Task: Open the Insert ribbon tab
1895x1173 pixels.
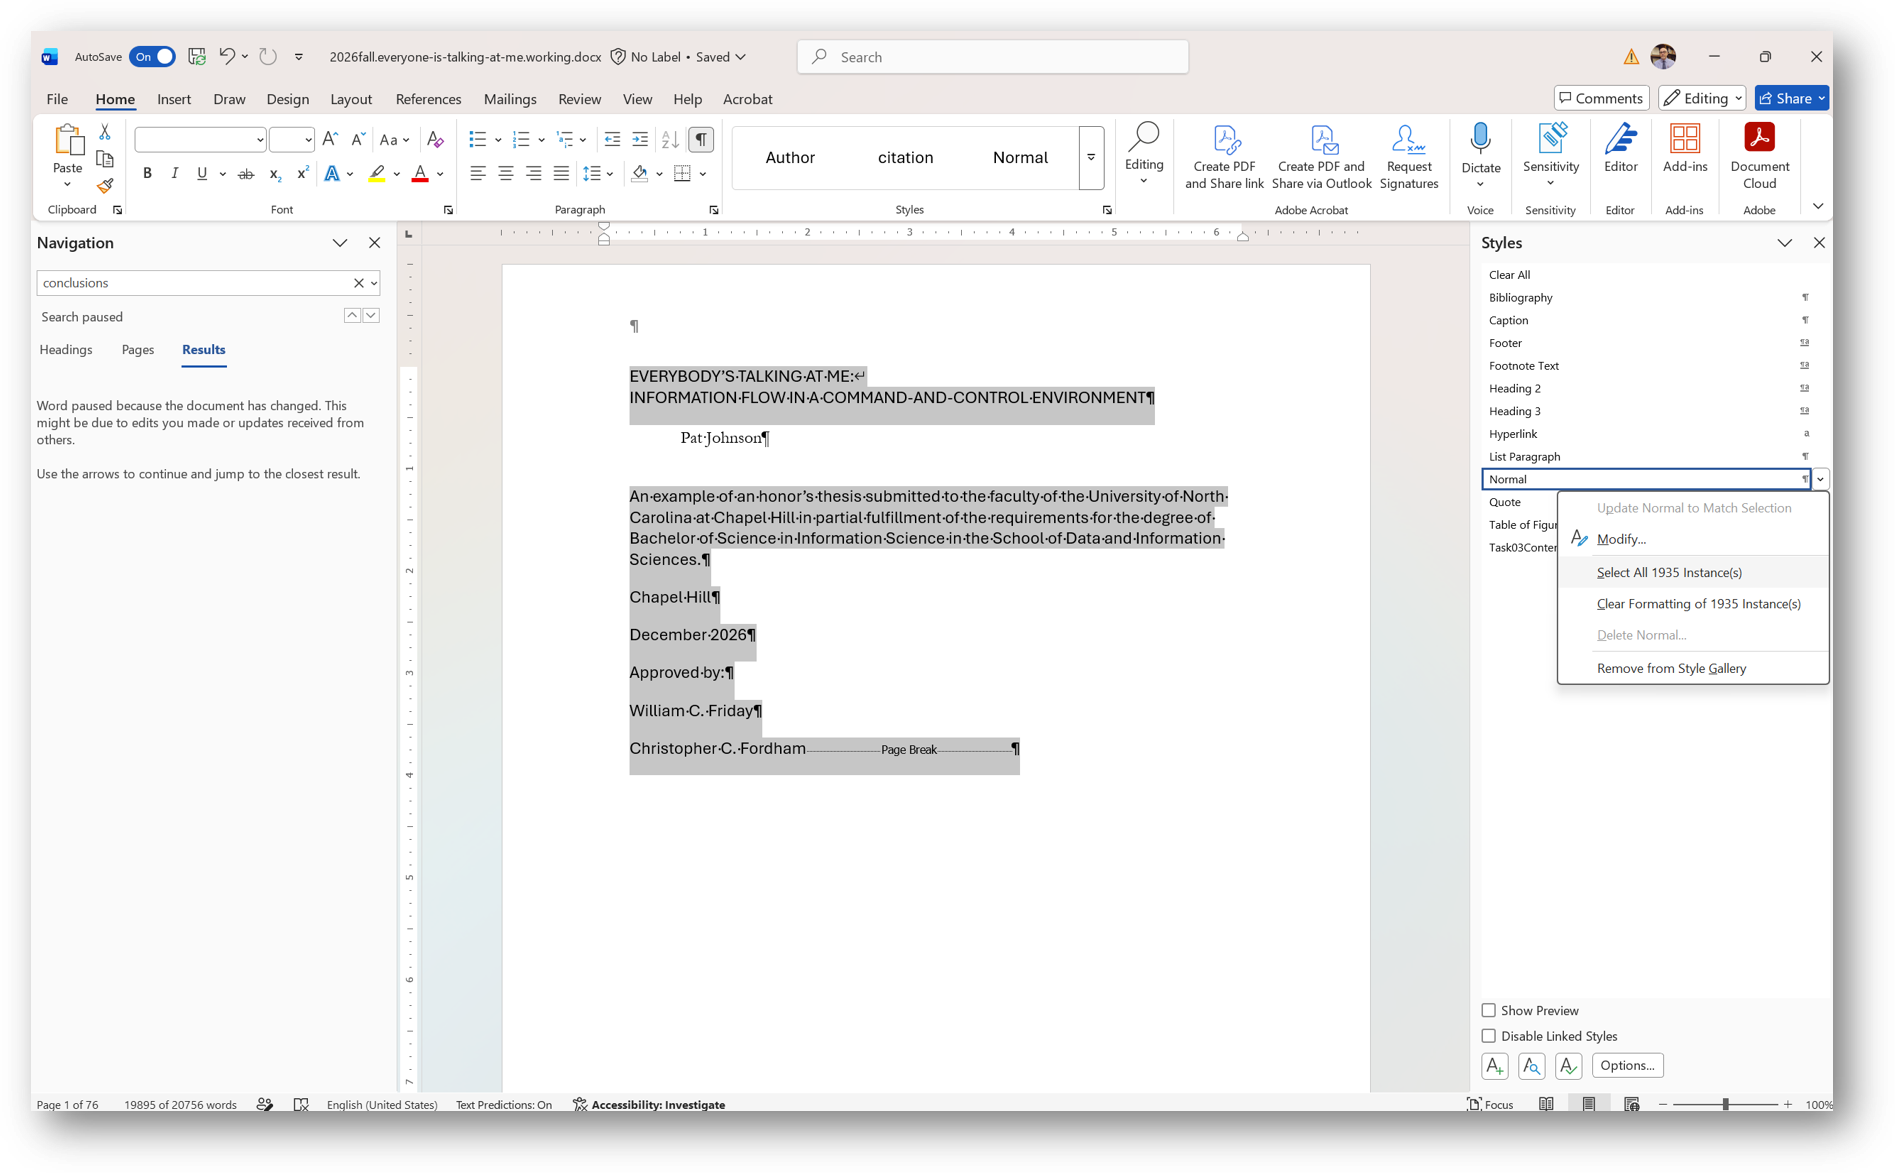Action: pyautogui.click(x=174, y=99)
